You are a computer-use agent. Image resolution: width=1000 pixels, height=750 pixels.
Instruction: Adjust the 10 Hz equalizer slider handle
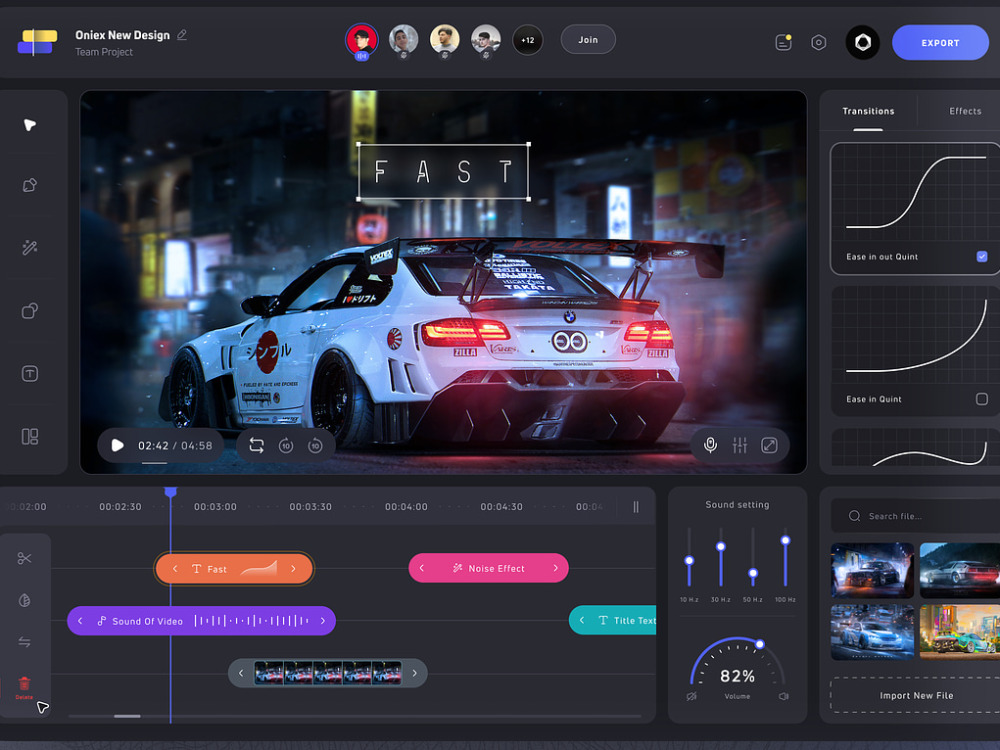point(689,561)
